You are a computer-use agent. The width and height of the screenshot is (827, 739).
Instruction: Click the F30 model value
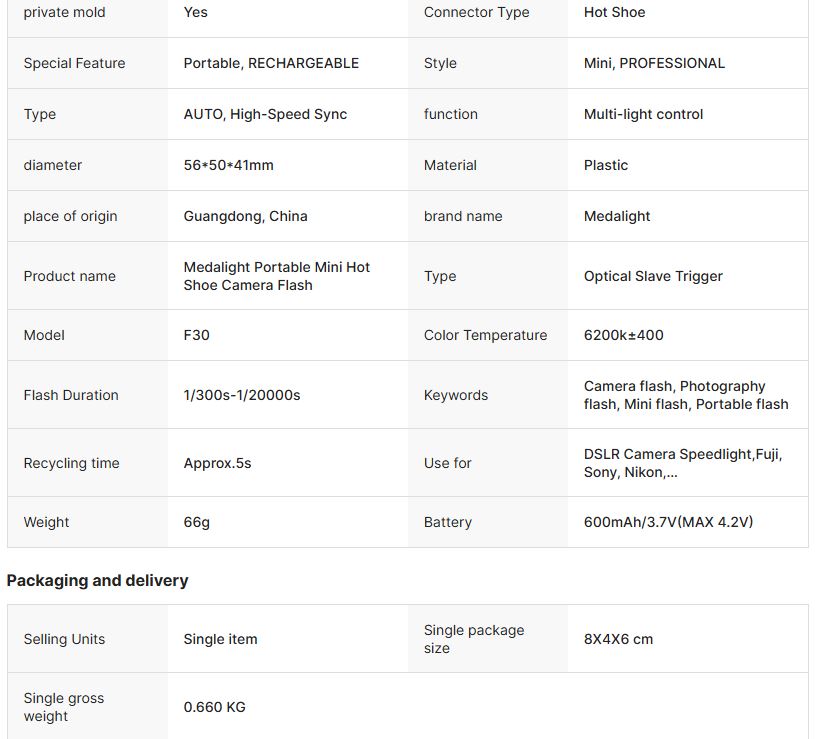point(196,335)
